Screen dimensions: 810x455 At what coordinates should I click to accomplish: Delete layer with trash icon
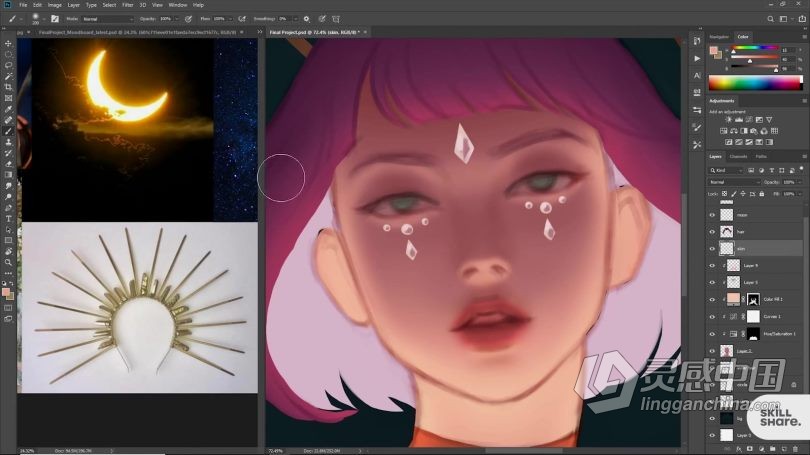pyautogui.click(x=795, y=449)
